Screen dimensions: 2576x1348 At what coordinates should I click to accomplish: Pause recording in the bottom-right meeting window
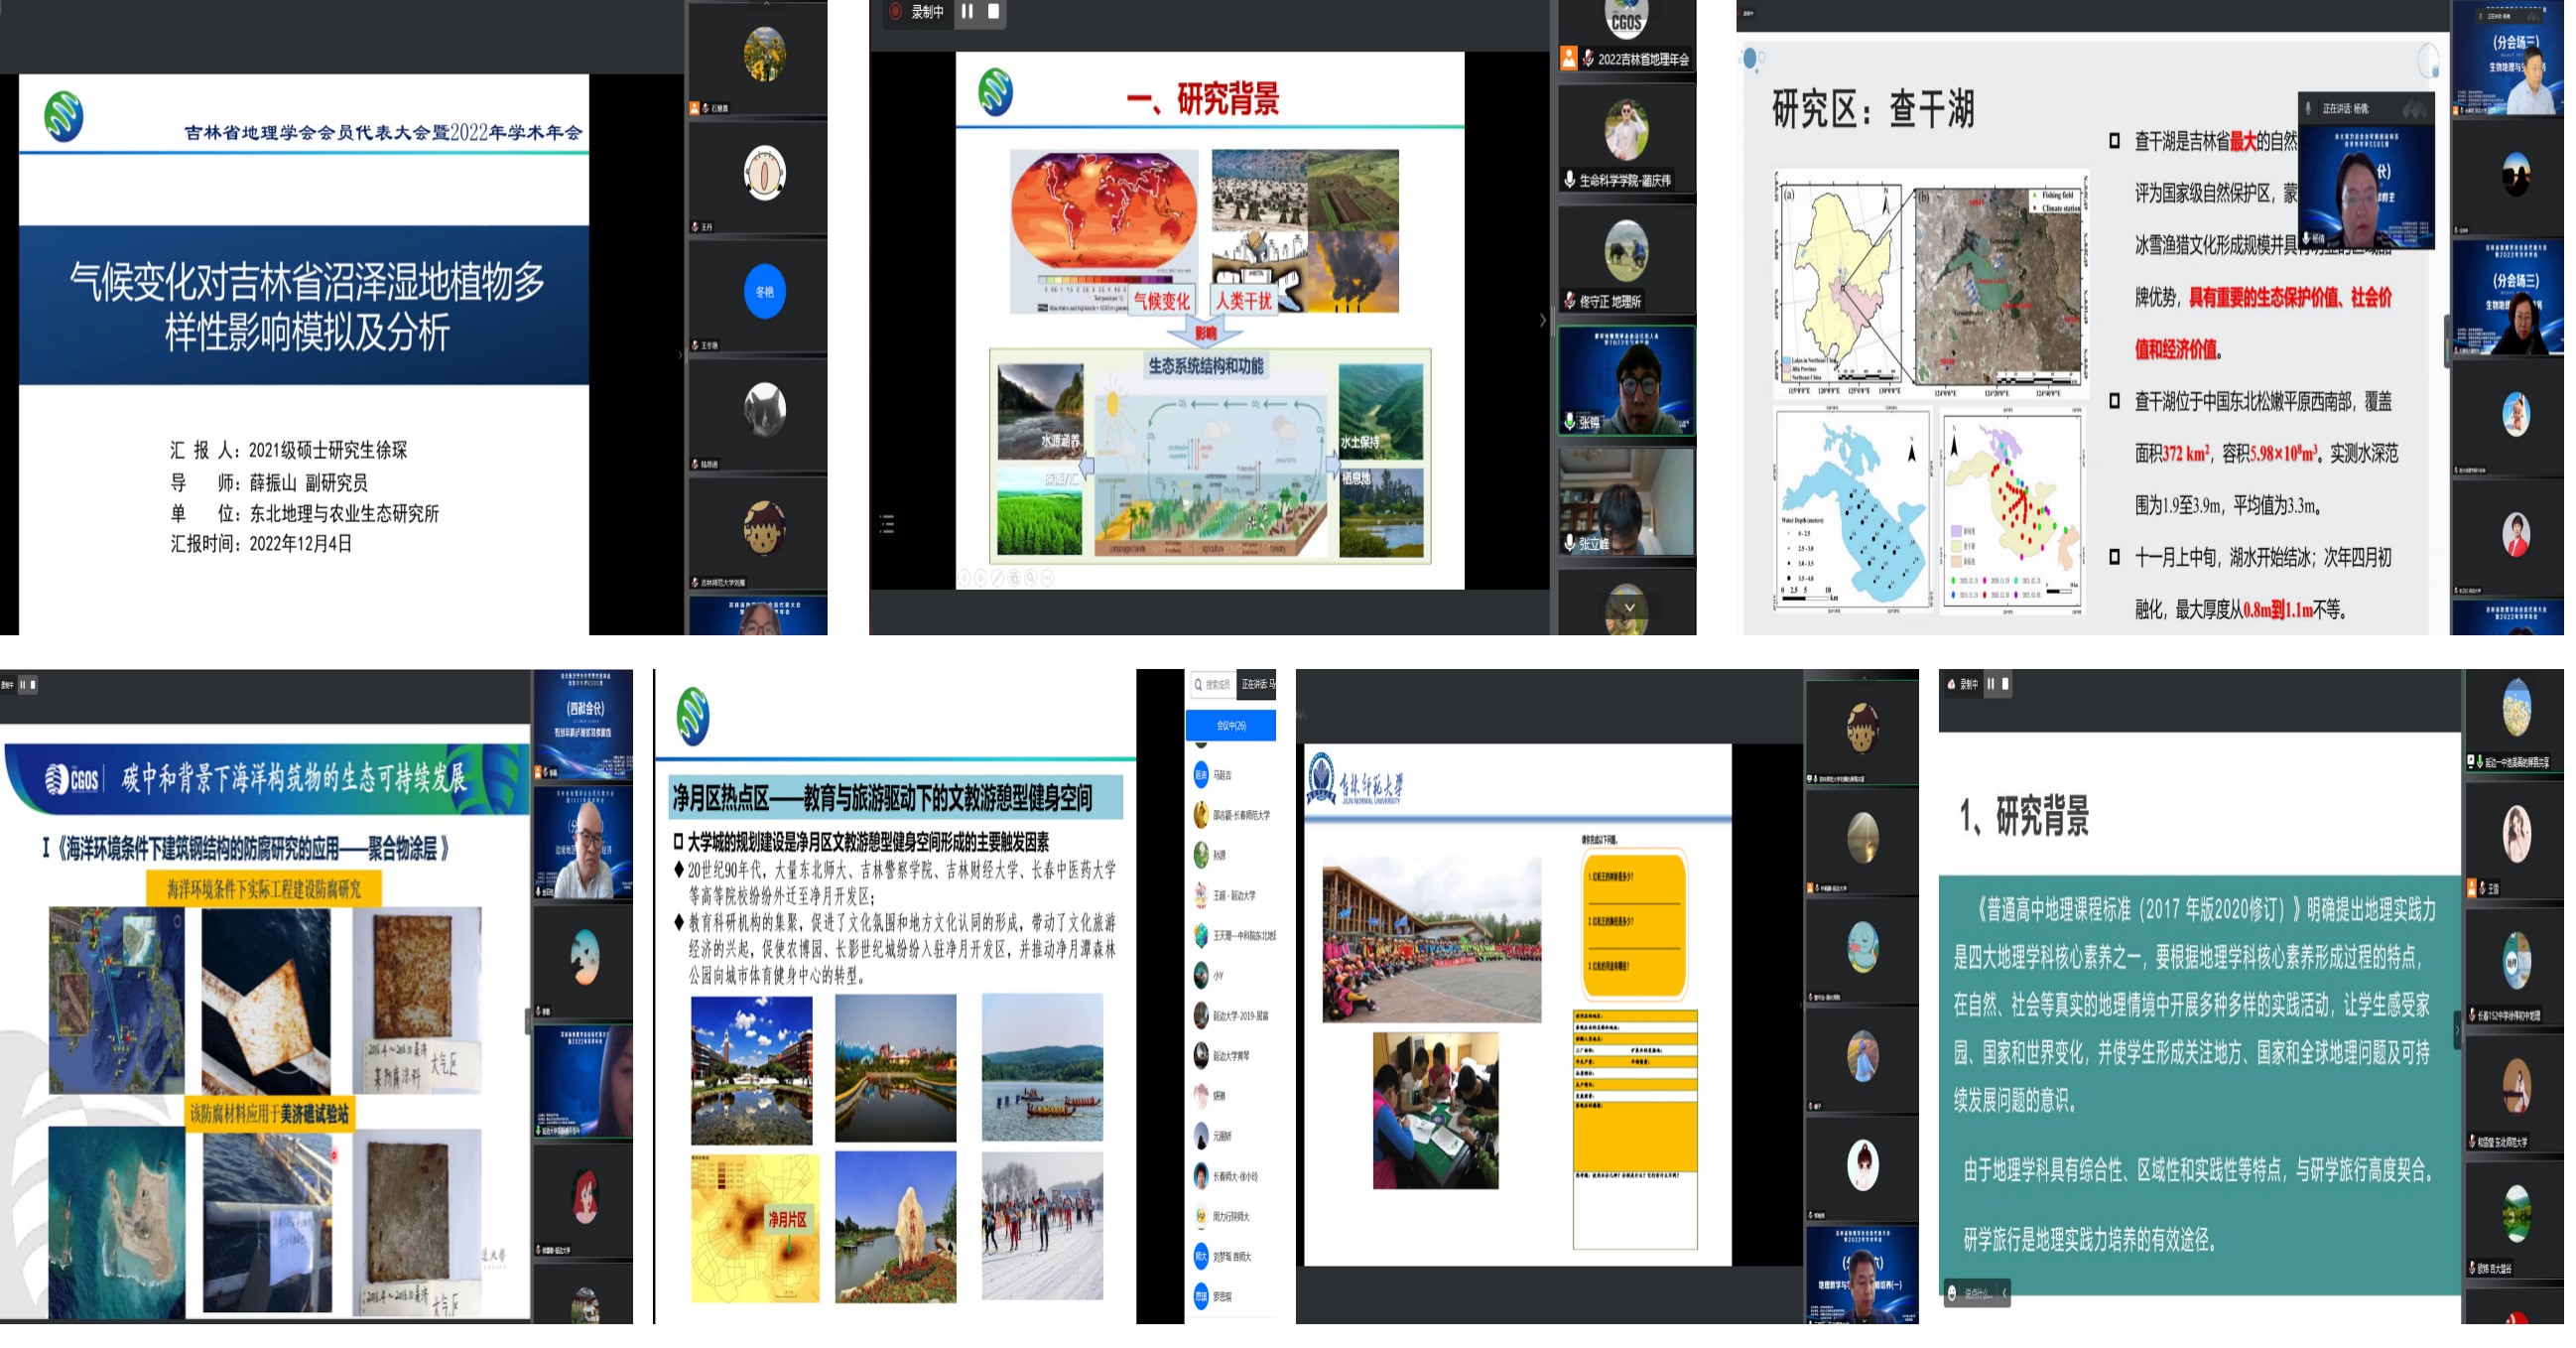click(x=1990, y=684)
